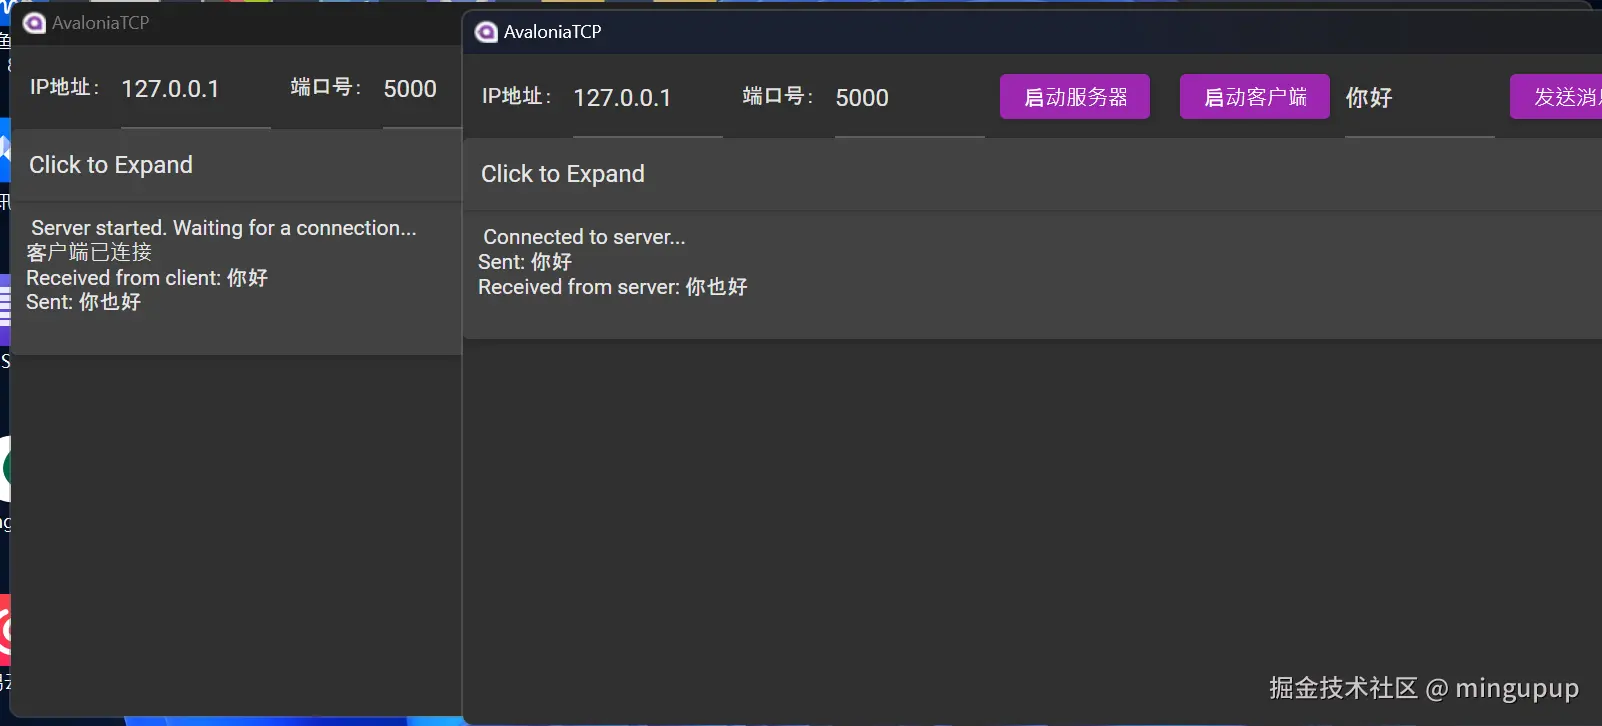Click the message input containing 你好
This screenshot has width=1602, height=726.
1419,99
